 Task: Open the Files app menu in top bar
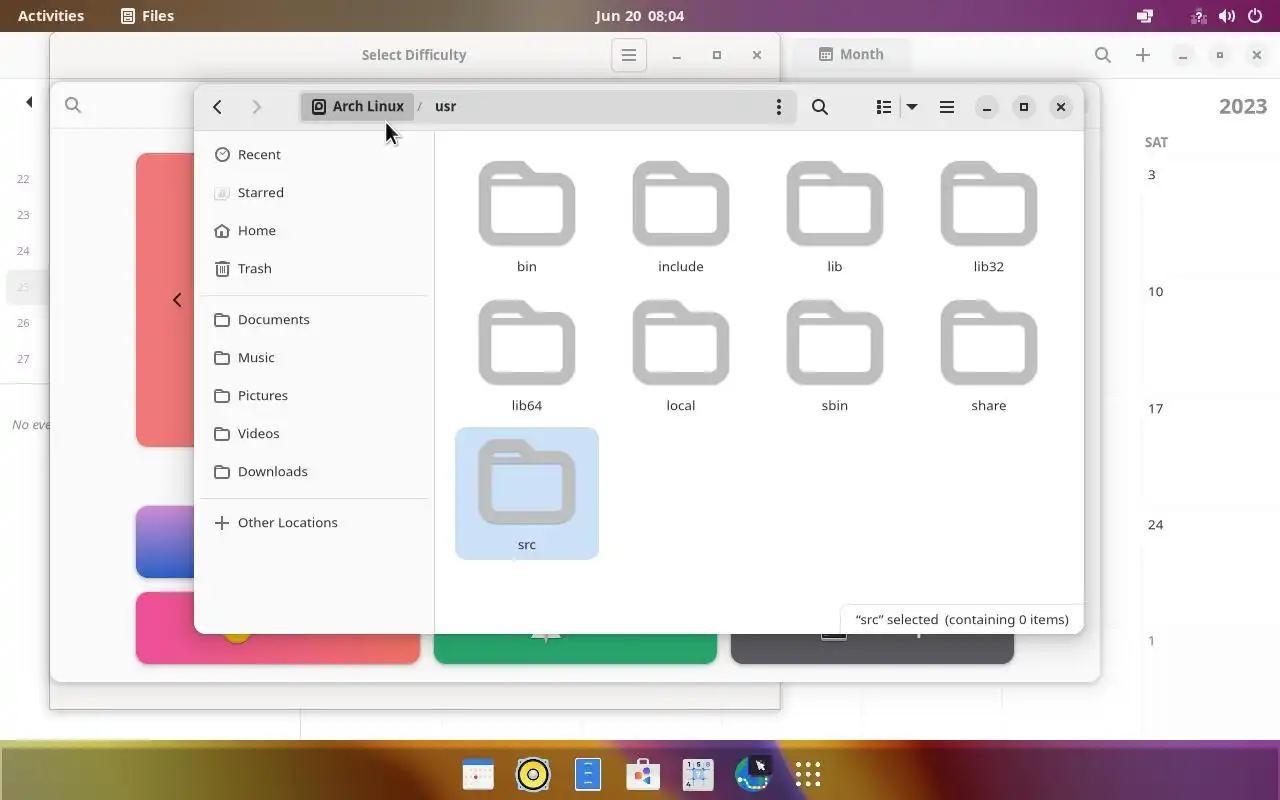tap(147, 15)
